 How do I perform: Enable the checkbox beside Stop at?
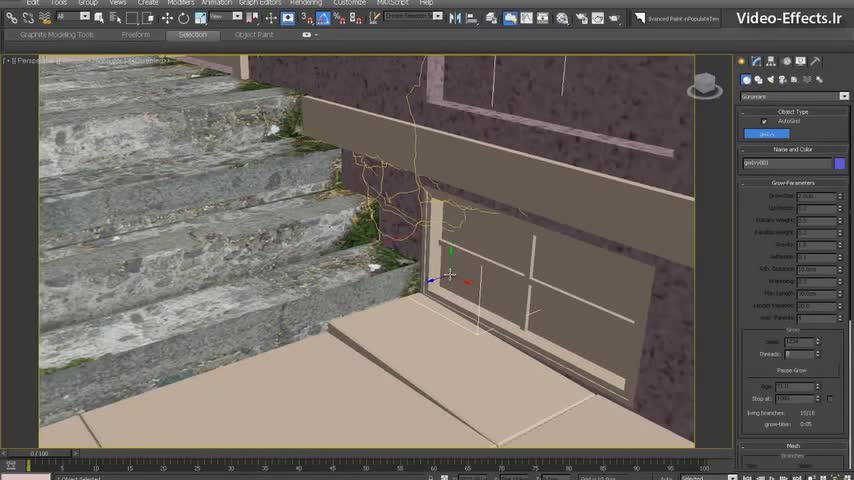829,399
